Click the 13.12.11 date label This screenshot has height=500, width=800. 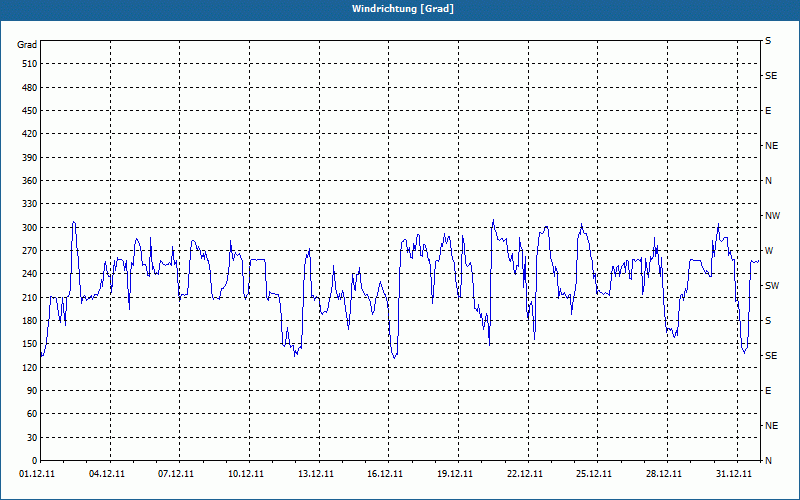click(316, 474)
